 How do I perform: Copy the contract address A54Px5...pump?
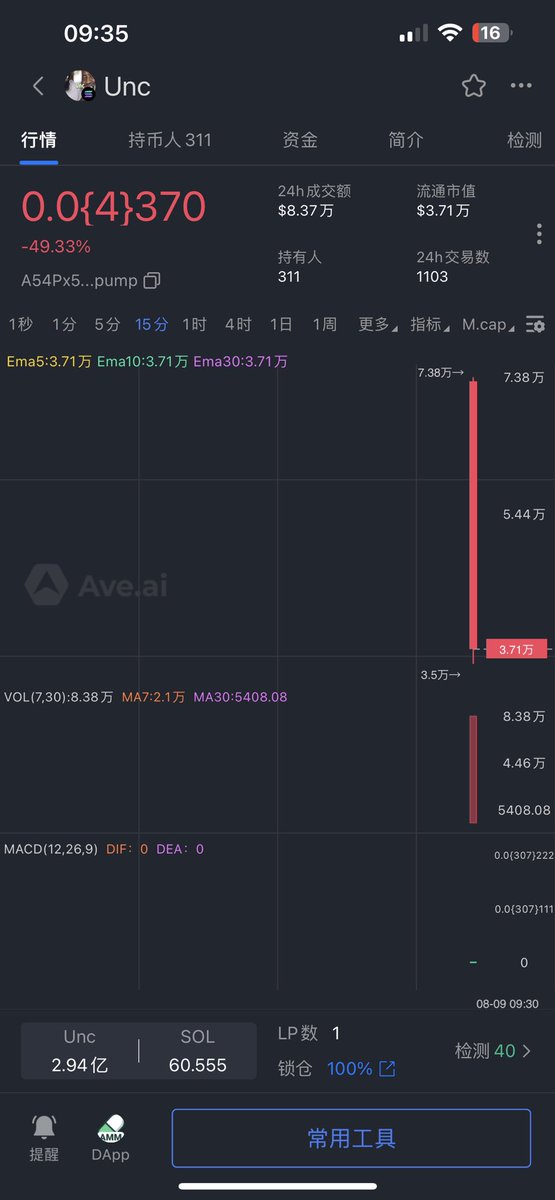152,281
